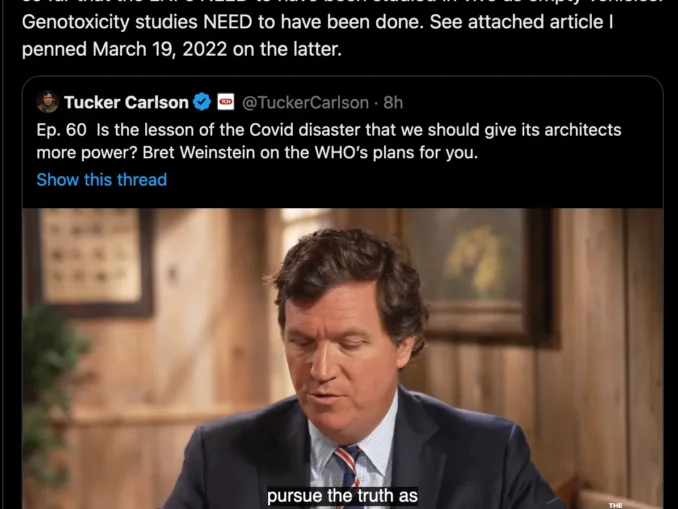Click the framed chart on the video's wall
Image resolution: width=678 pixels, height=509 pixels.
point(93,260)
